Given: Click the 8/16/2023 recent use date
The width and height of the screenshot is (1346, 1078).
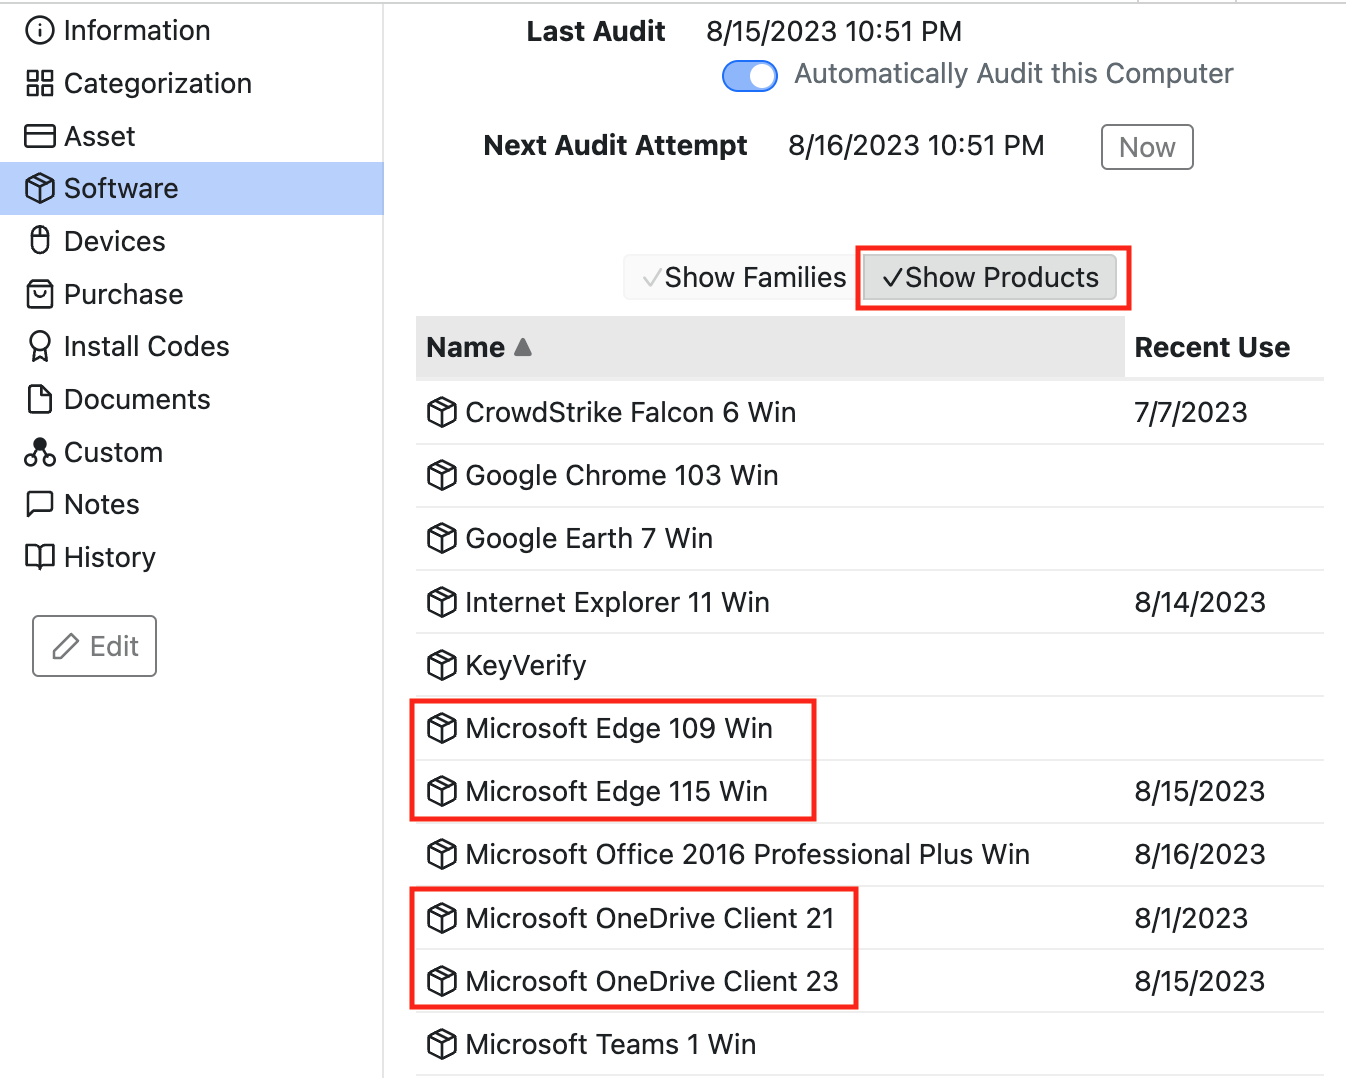Looking at the screenshot, I should [1200, 854].
